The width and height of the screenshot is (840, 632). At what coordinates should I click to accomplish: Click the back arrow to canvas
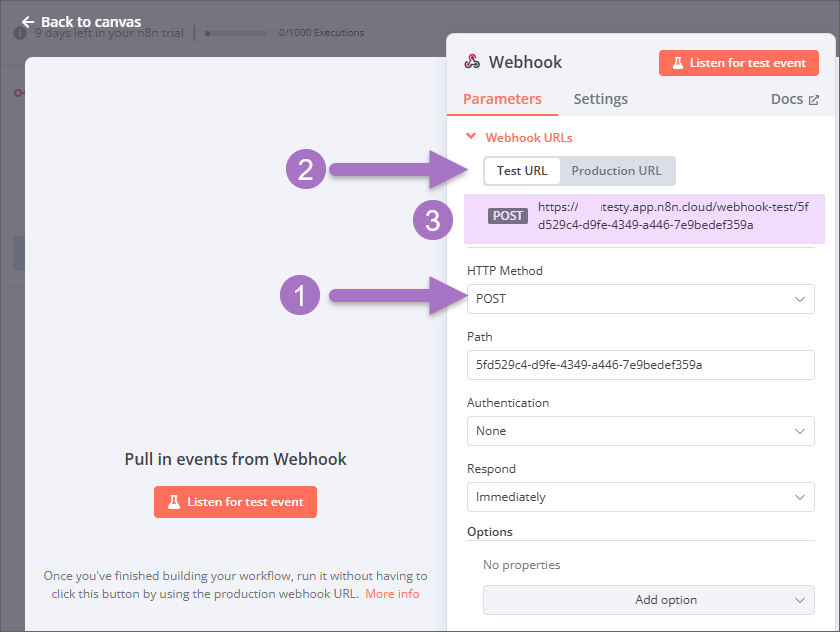[x=28, y=21]
